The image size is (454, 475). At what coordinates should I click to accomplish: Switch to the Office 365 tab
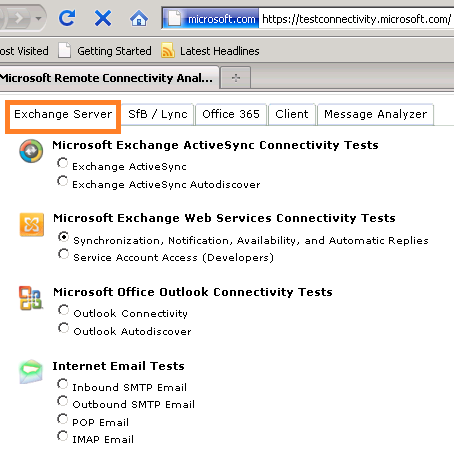click(231, 114)
